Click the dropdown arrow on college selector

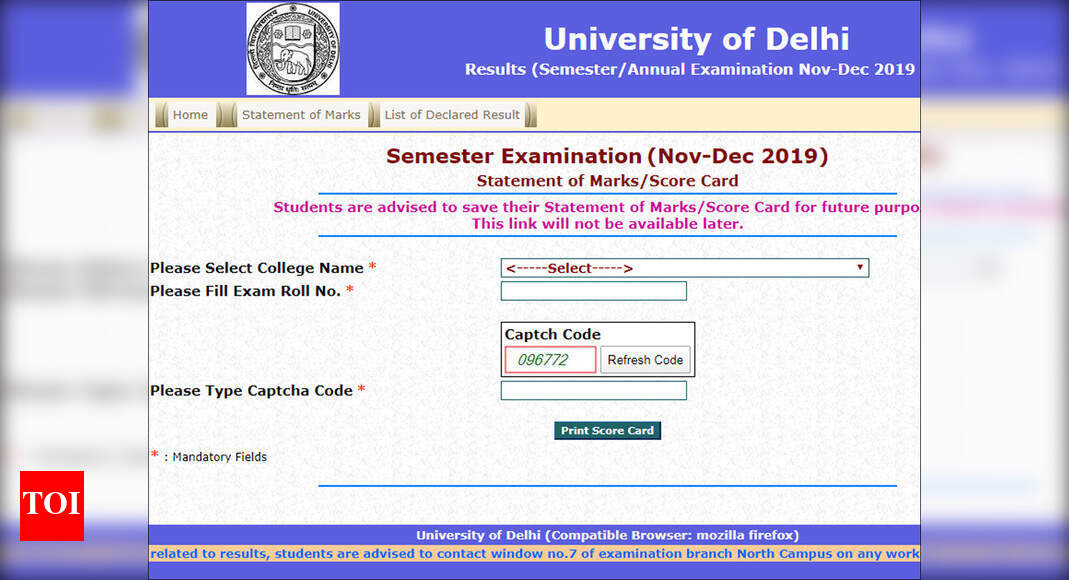(860, 267)
